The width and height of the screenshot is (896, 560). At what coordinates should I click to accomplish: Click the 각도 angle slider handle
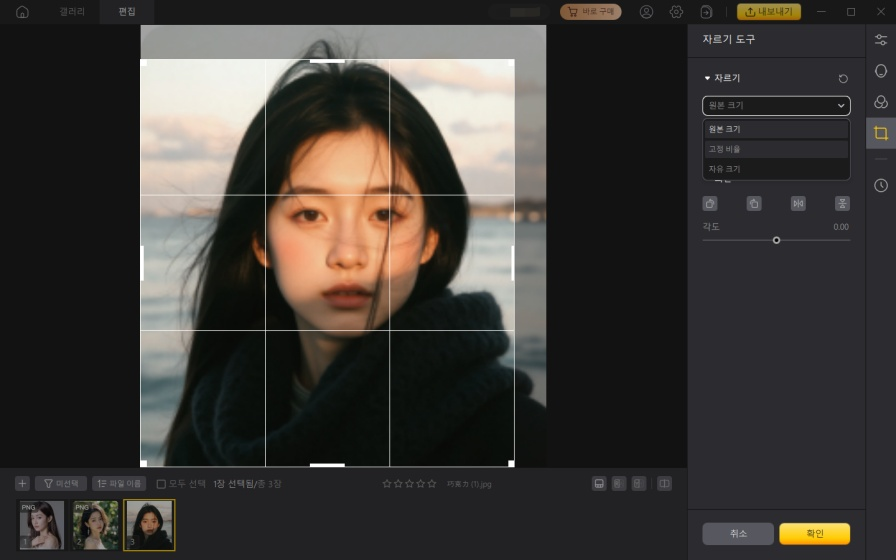click(x=776, y=240)
